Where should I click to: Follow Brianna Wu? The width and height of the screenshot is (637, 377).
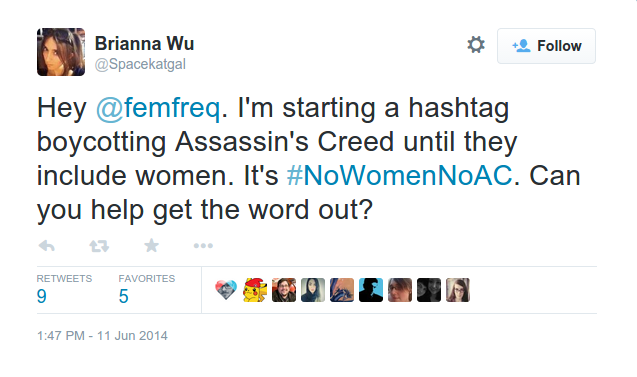click(x=546, y=46)
